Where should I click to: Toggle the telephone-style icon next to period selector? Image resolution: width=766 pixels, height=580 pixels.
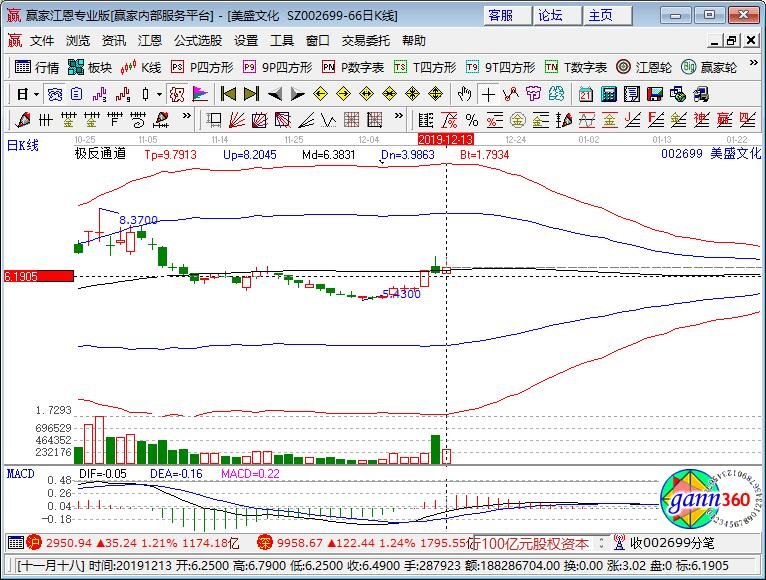click(x=54, y=94)
